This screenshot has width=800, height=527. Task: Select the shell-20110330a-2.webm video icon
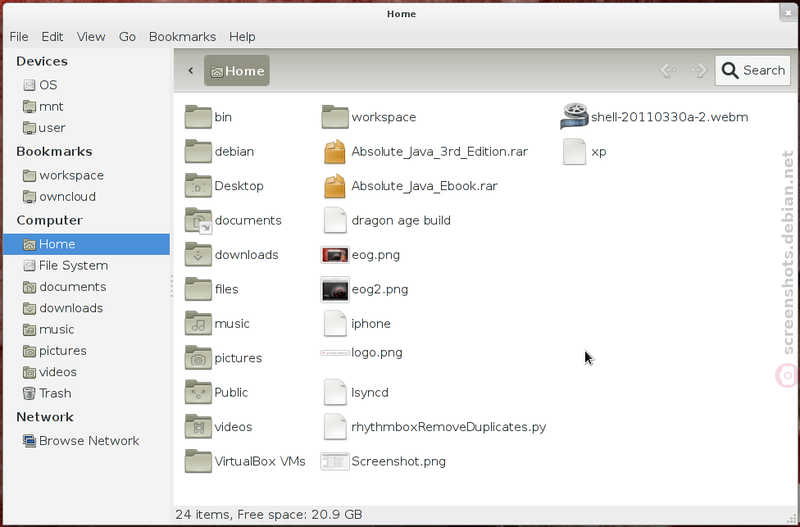point(574,116)
